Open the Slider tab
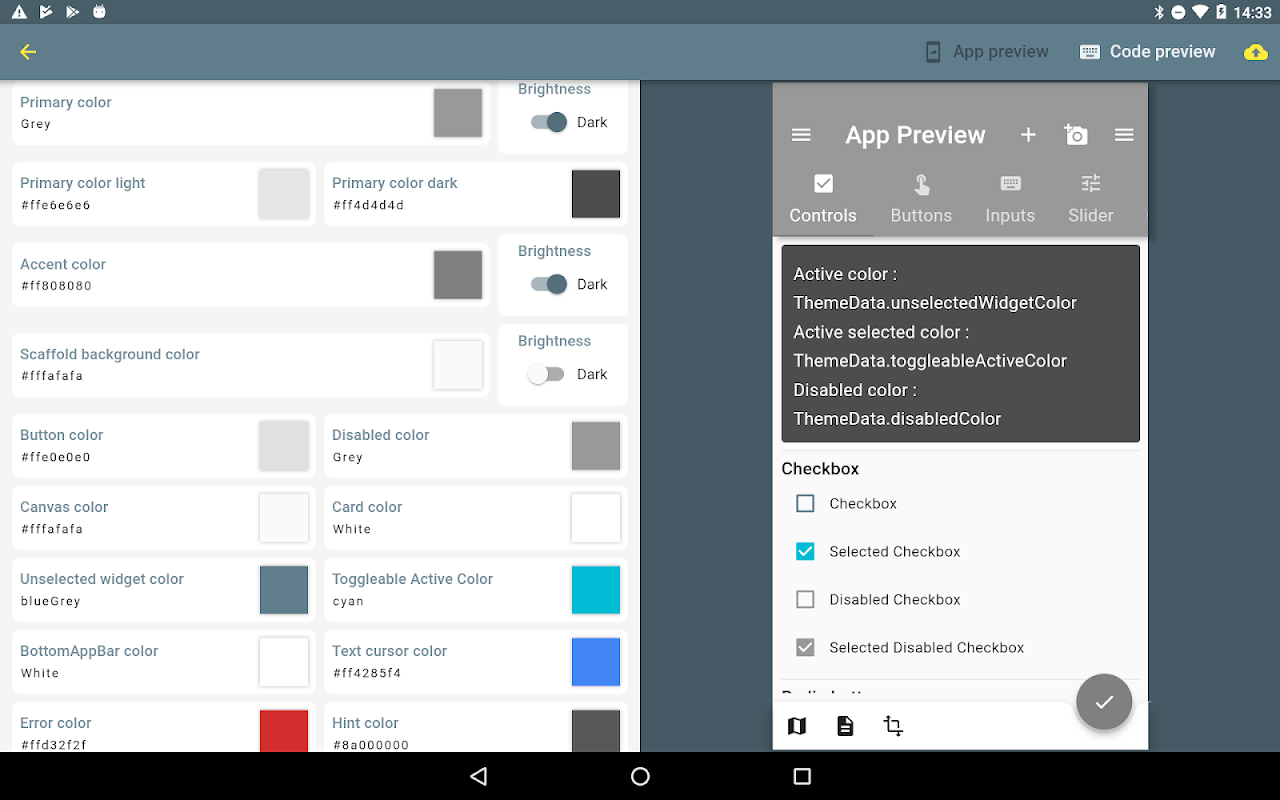 1090,198
